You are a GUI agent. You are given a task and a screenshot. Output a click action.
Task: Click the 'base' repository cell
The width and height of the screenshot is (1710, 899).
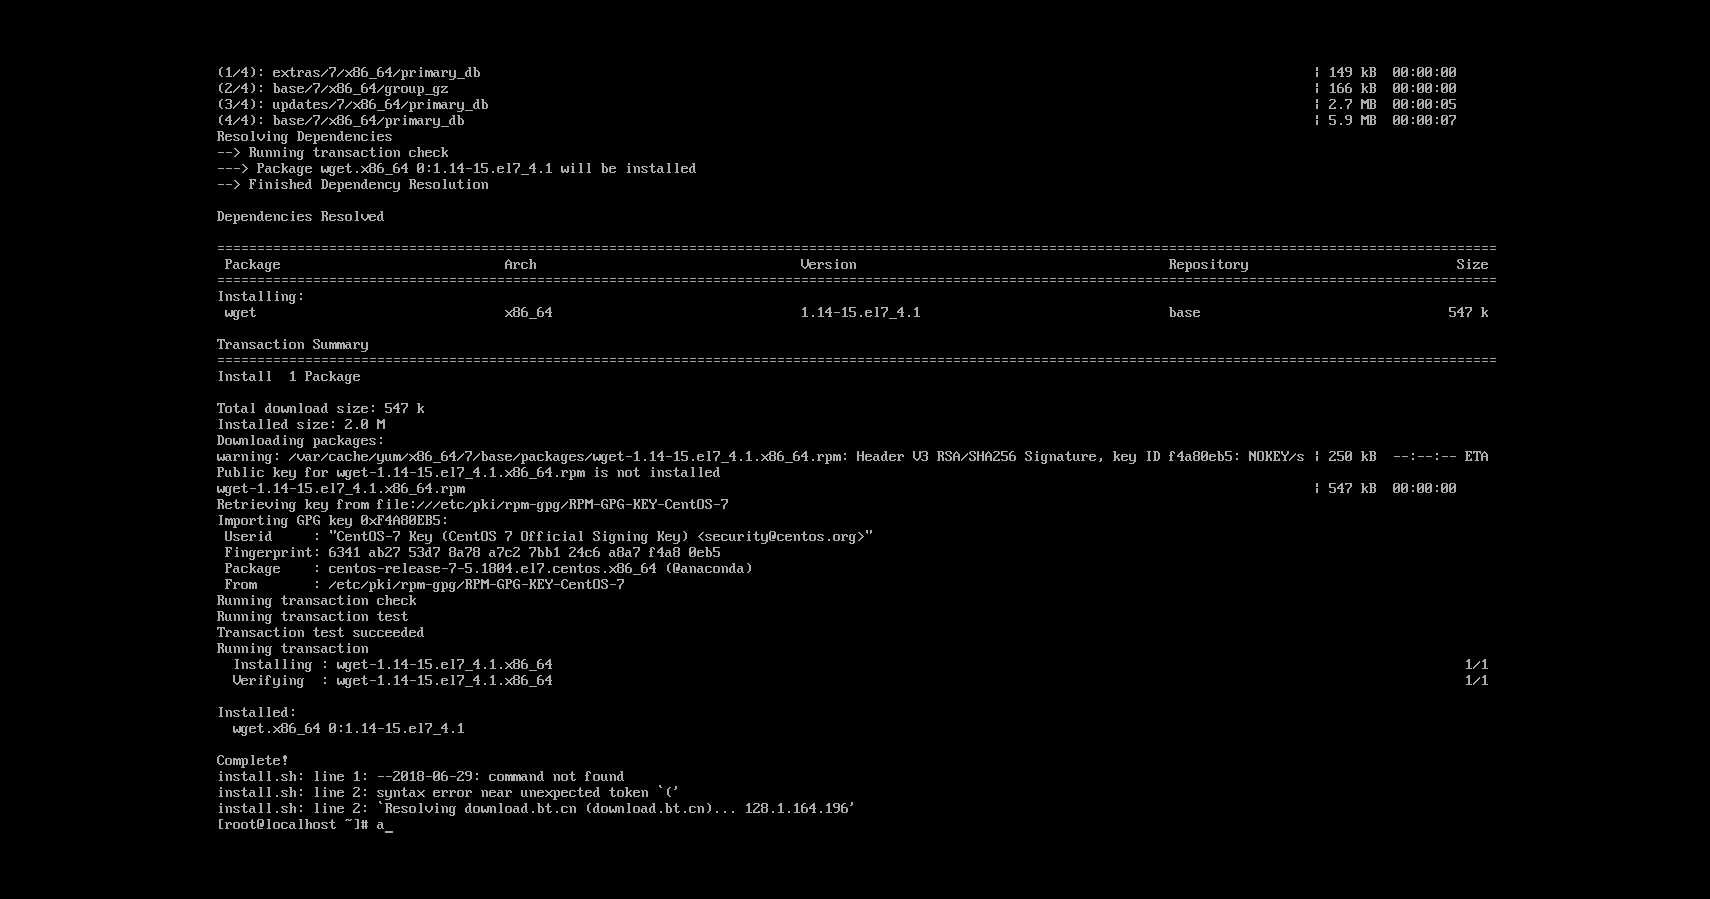tap(1185, 312)
